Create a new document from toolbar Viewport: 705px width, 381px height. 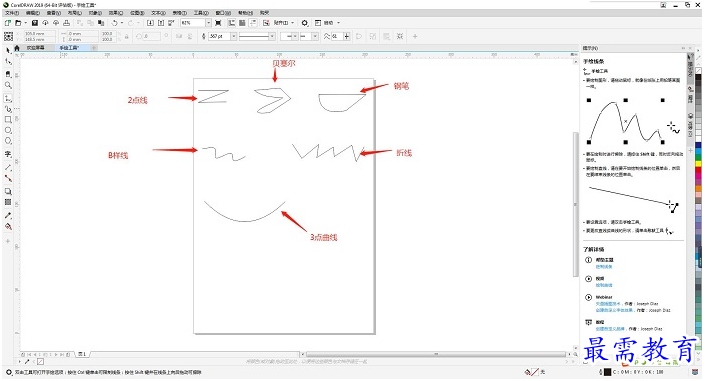point(8,22)
